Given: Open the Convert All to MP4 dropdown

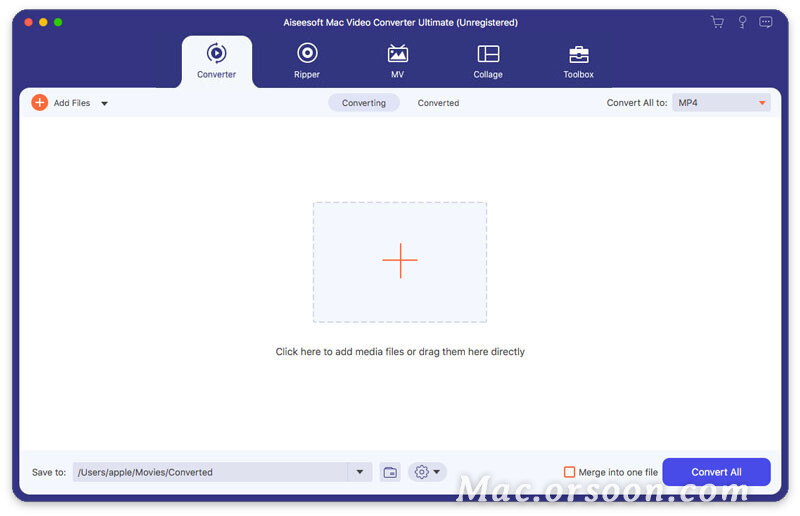Looking at the screenshot, I should pyautogui.click(x=721, y=103).
